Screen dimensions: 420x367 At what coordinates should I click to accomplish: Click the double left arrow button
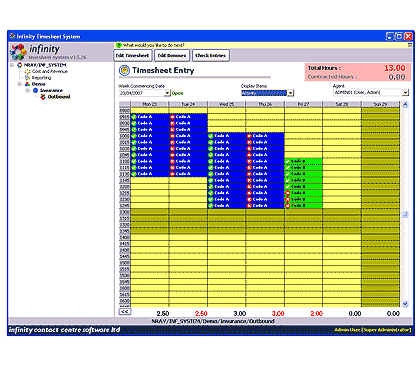(x=125, y=311)
